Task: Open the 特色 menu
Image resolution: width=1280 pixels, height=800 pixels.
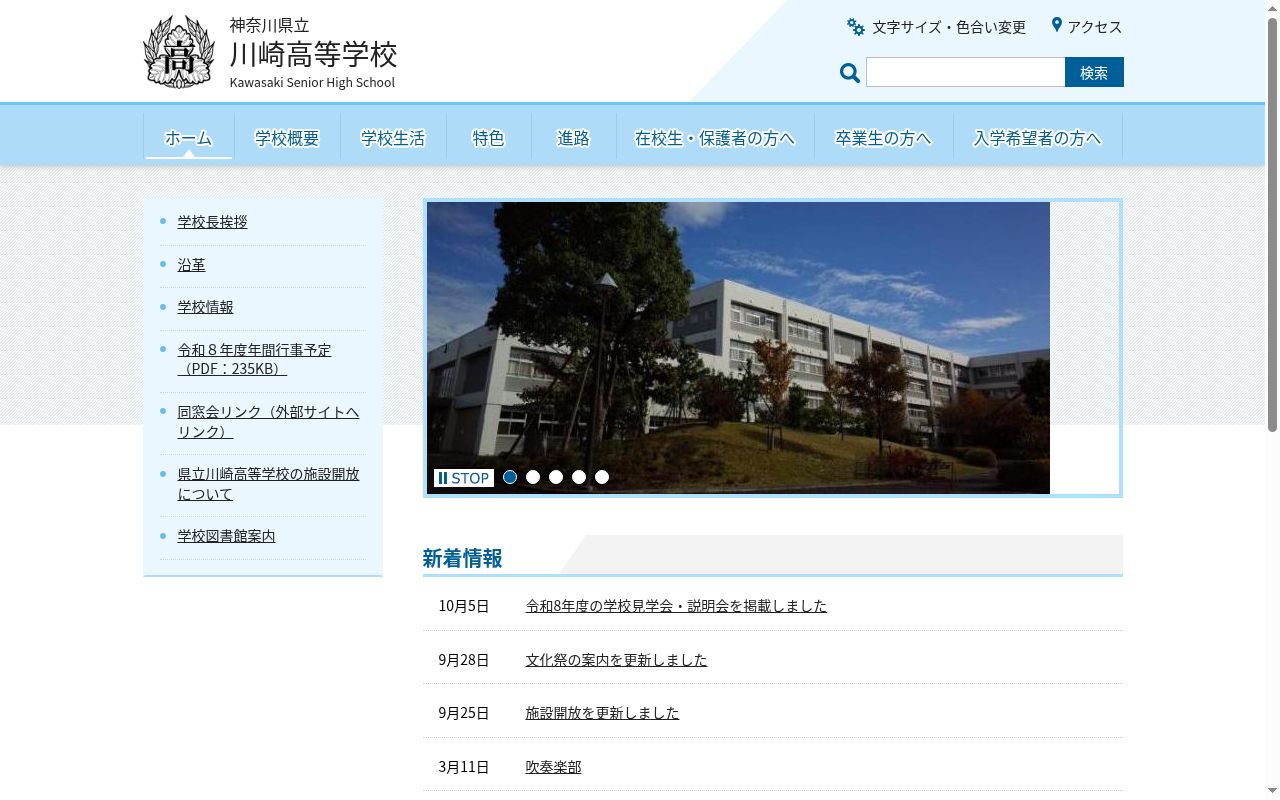Action: 489,137
